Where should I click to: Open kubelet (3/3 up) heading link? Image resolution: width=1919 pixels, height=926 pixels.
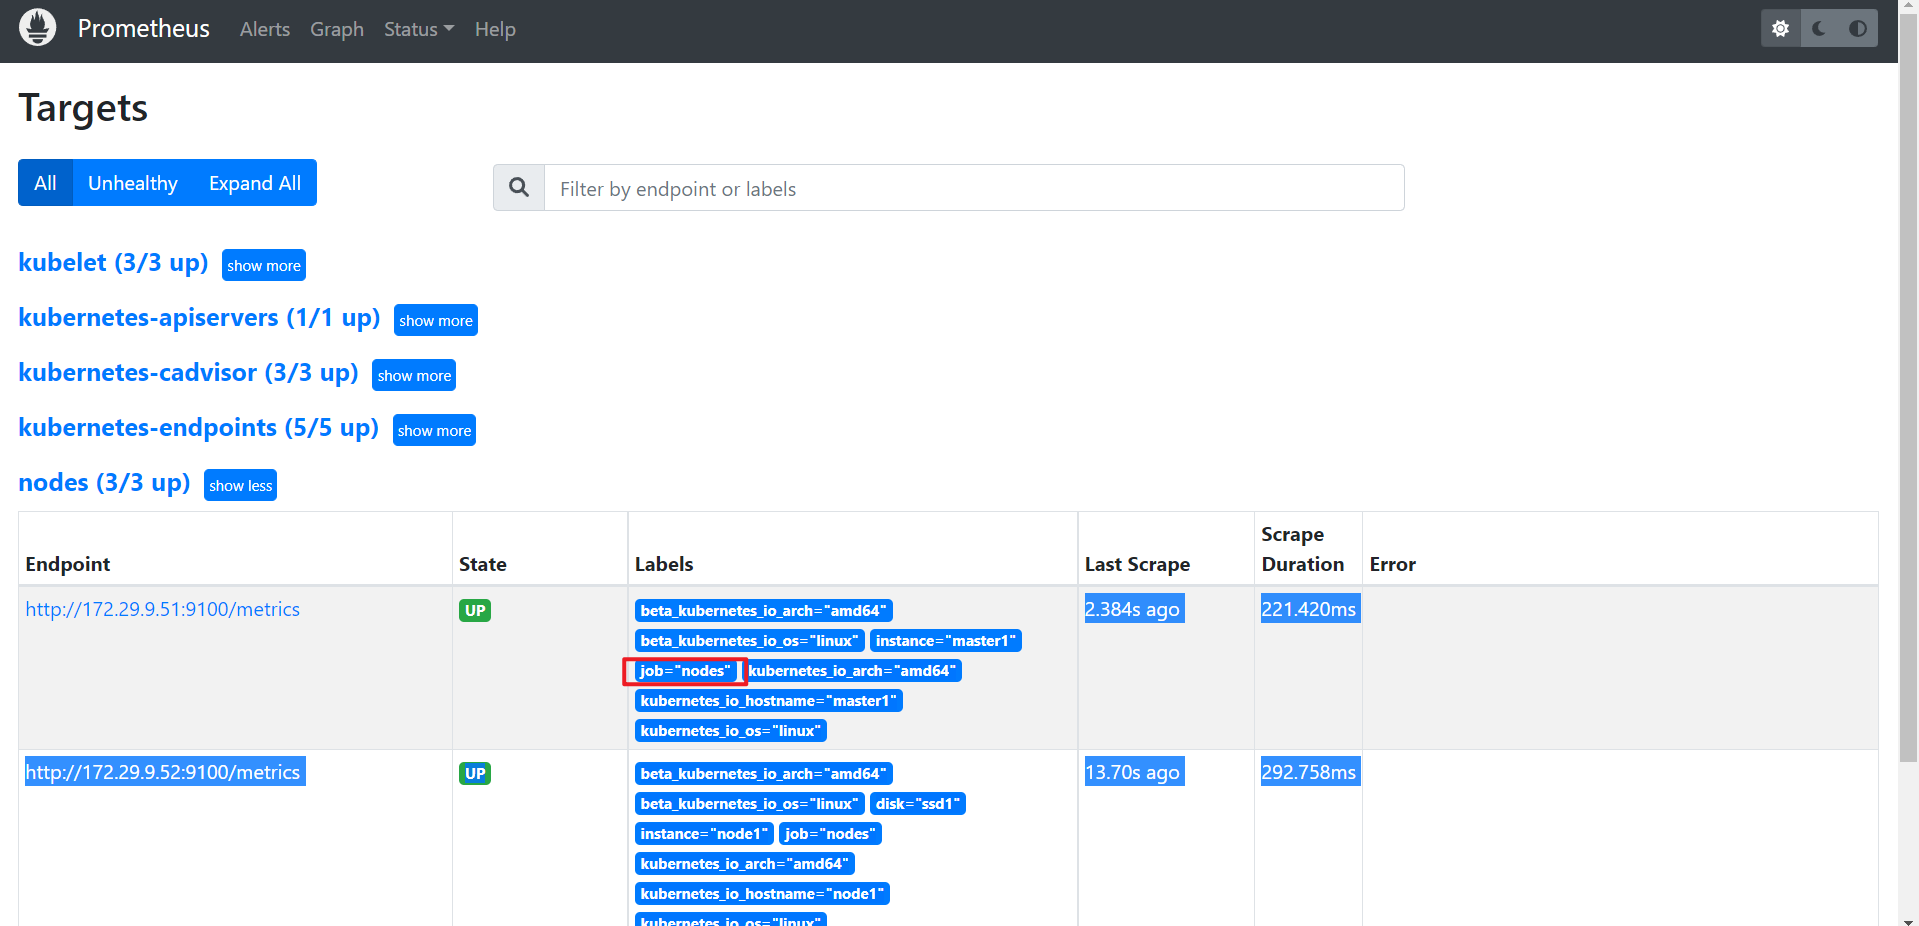(113, 262)
